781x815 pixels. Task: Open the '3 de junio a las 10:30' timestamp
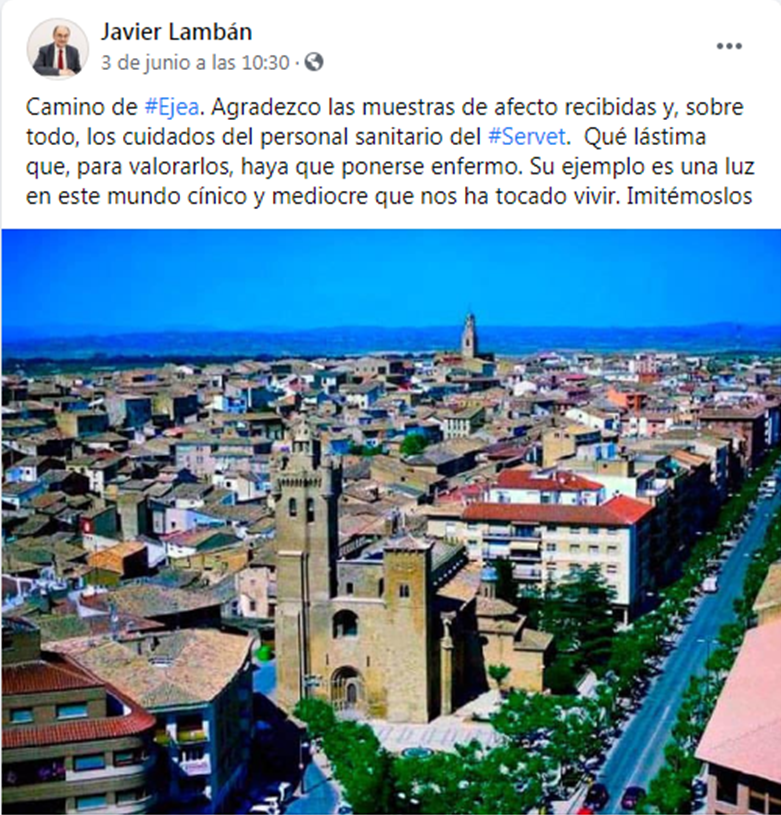tap(195, 63)
